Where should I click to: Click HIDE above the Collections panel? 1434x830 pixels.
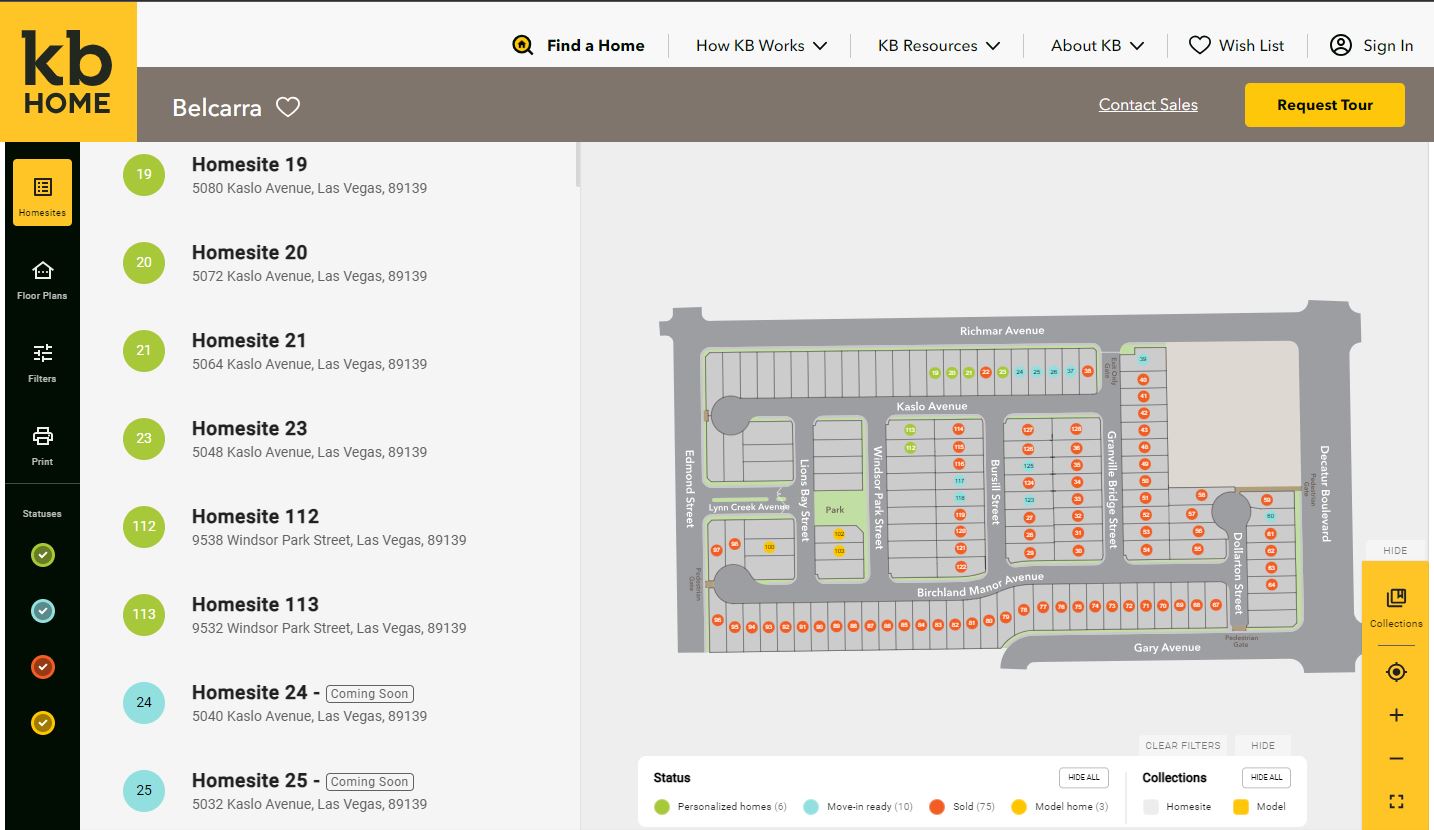[1395, 550]
